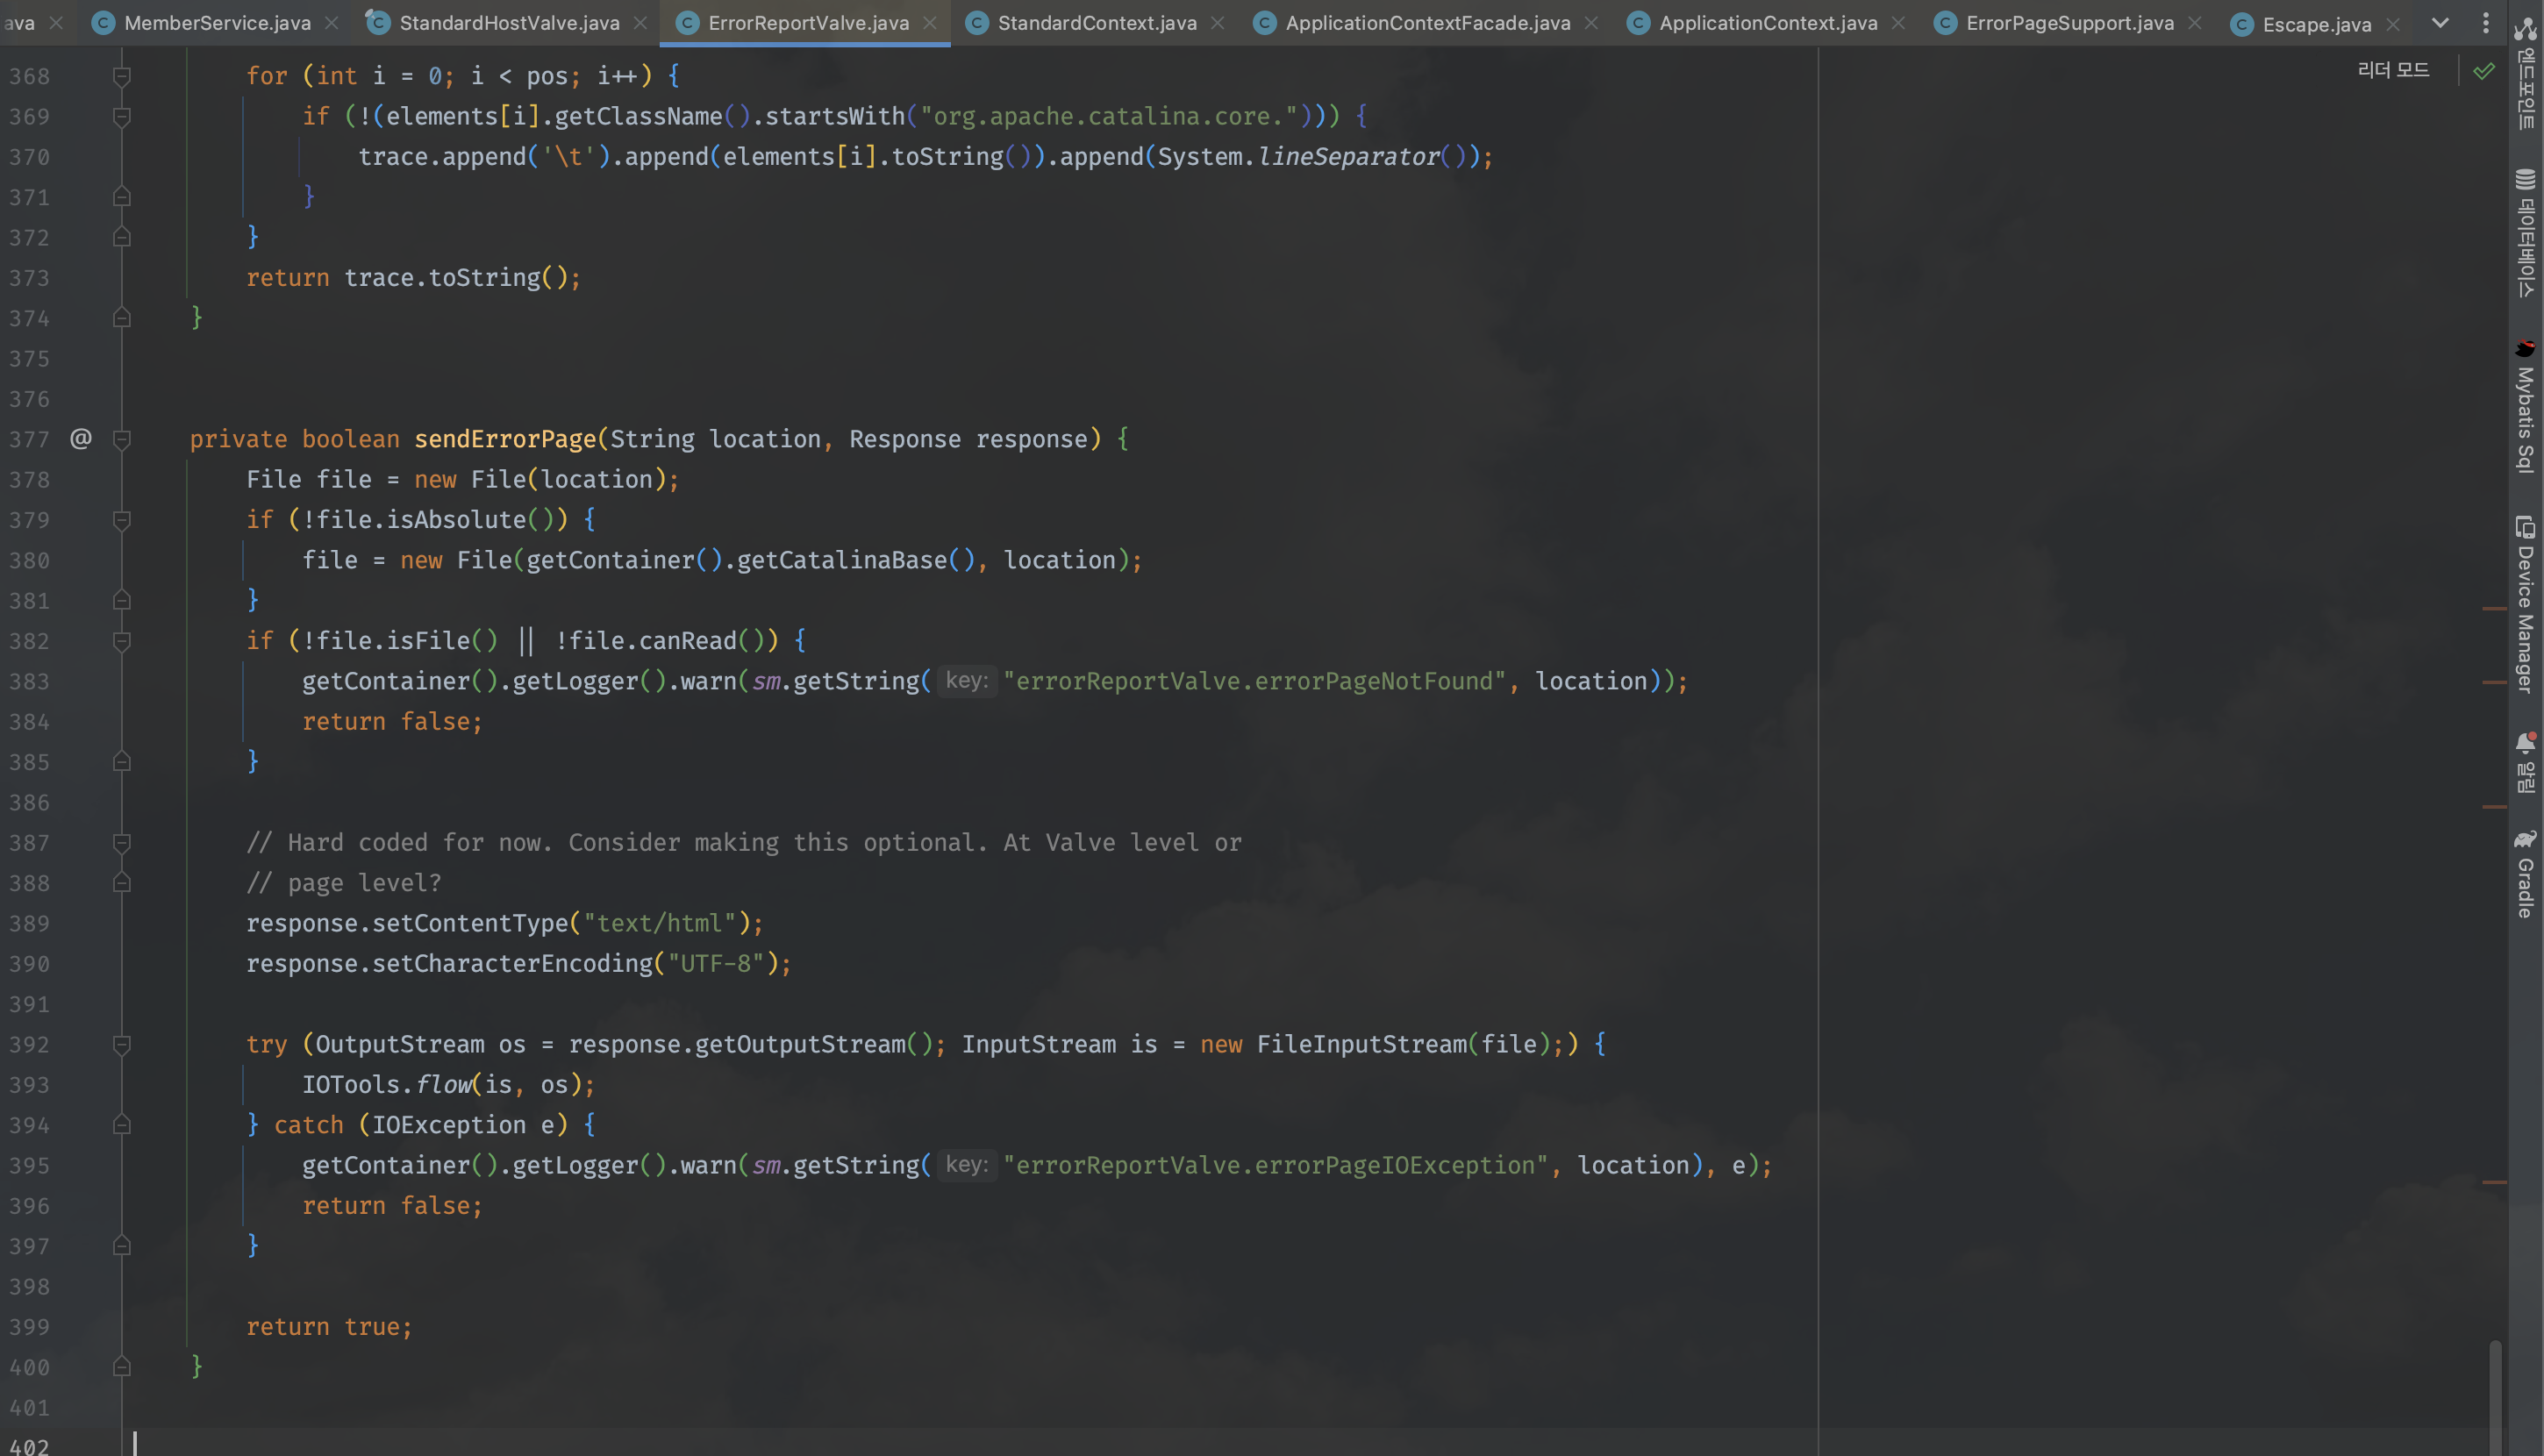Click the getCatalinaBase call on line 380
The width and height of the screenshot is (2544, 1456).
[841, 560]
